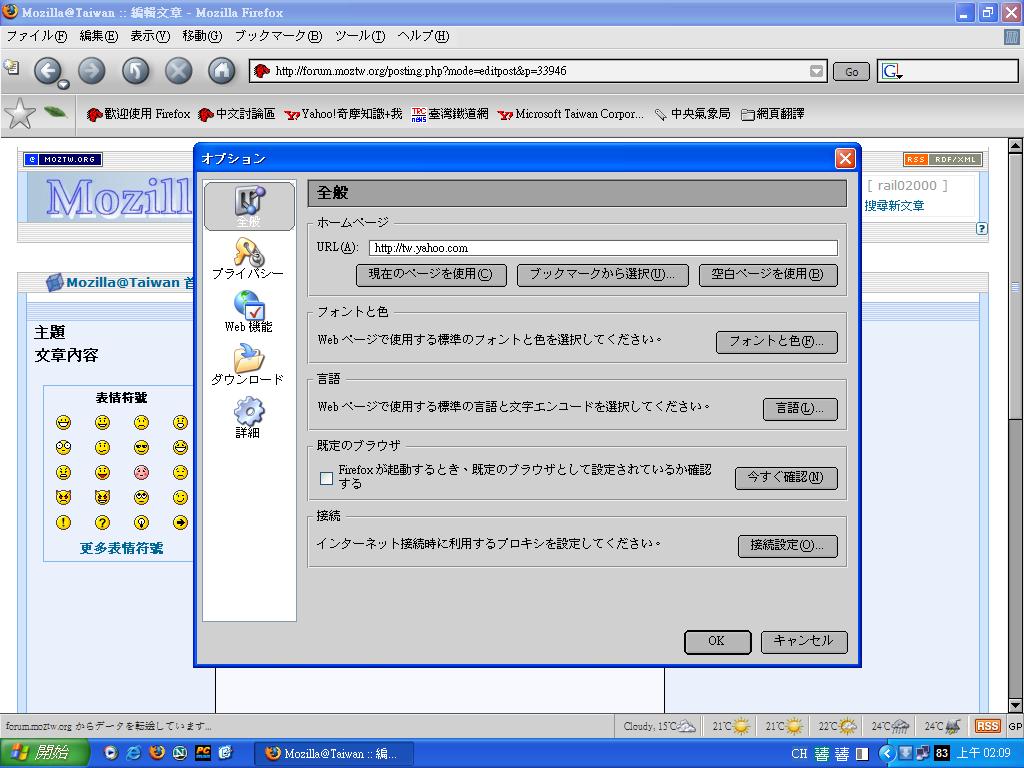
Task: Click the 接続設定 connection settings button
Action: point(787,545)
